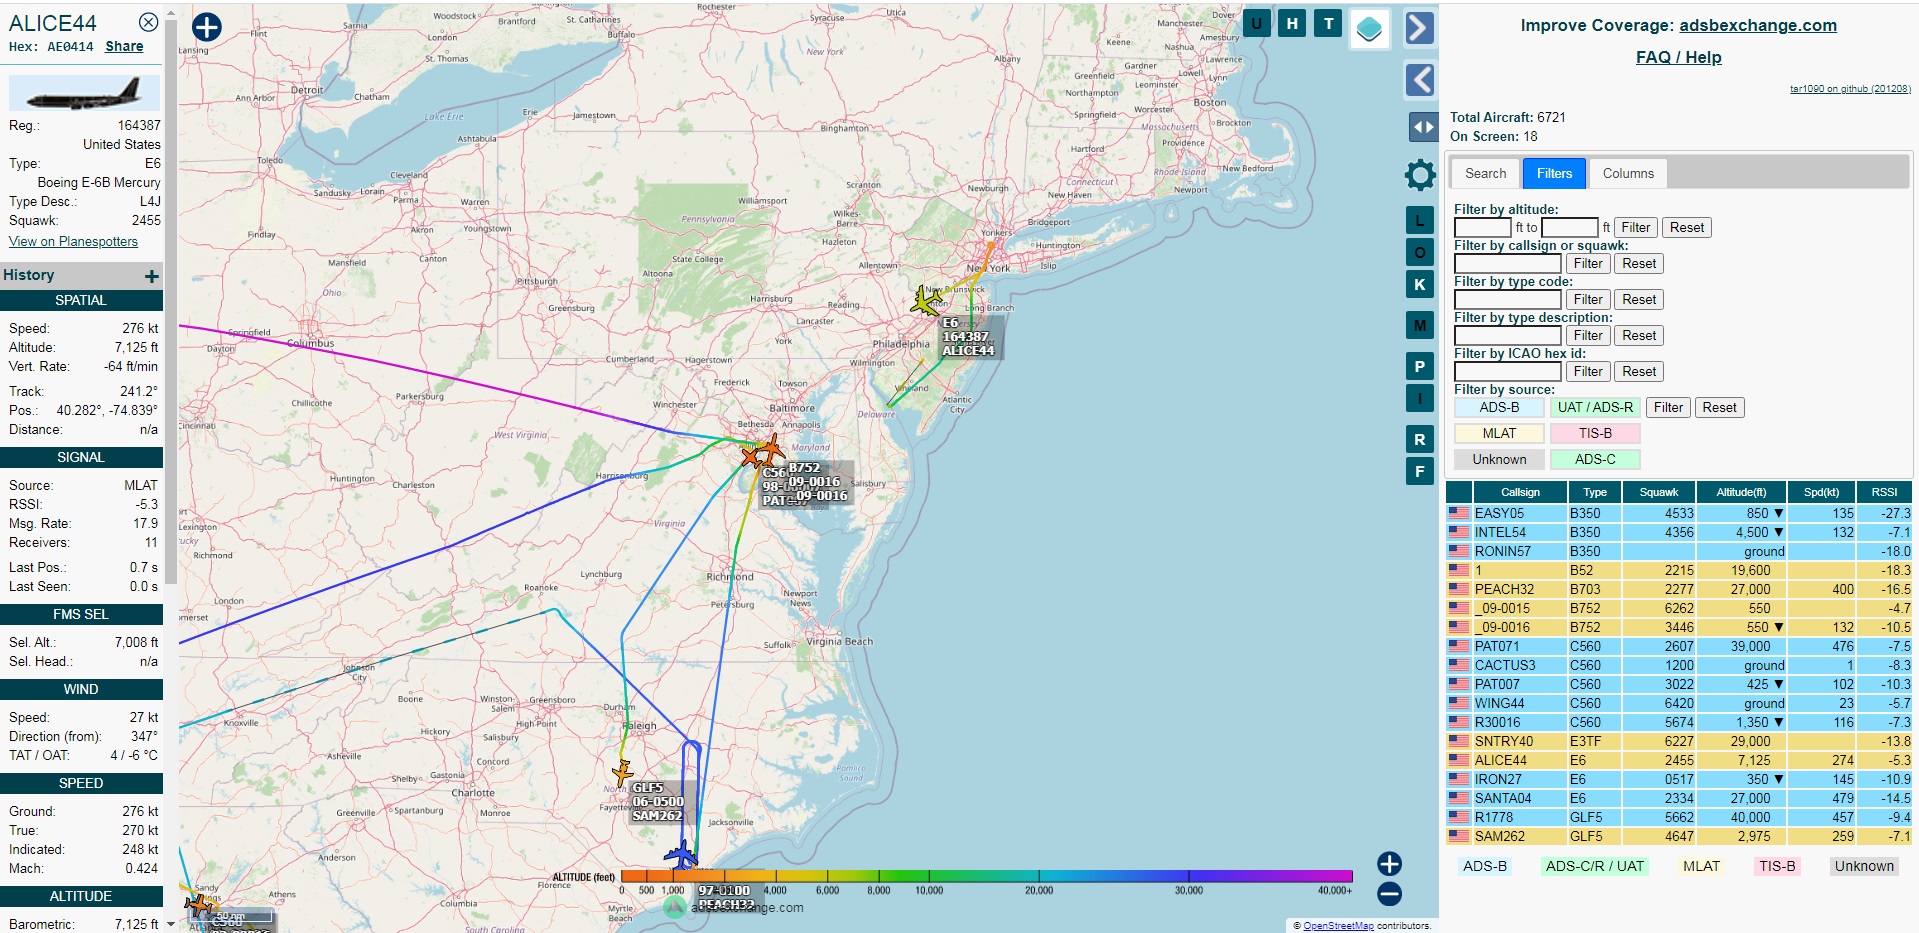Toggle the P map option button
1919x933 pixels.
(x=1420, y=366)
